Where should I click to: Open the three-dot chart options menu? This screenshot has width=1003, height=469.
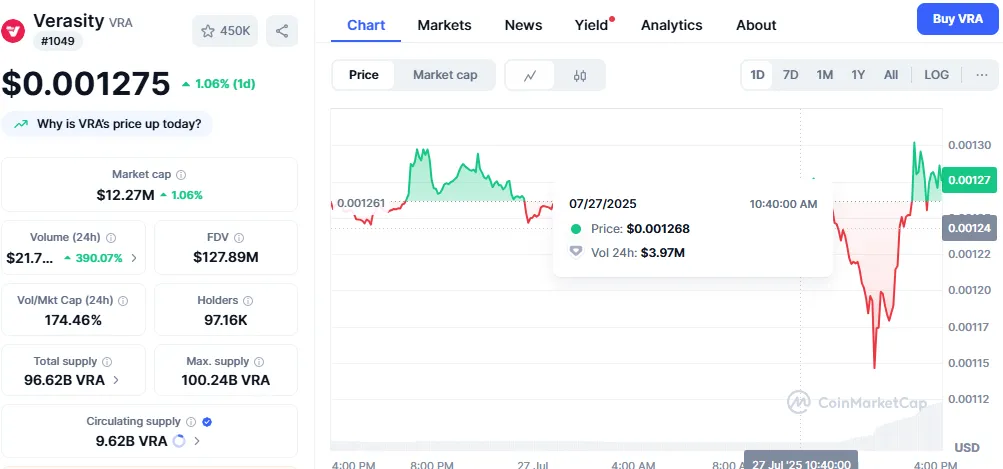(980, 75)
